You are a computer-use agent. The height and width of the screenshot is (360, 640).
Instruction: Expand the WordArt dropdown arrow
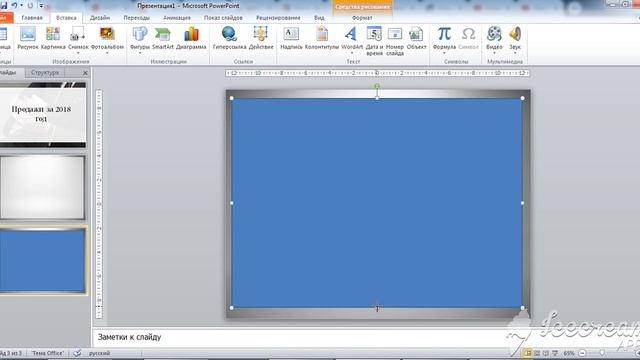pyautogui.click(x=351, y=53)
